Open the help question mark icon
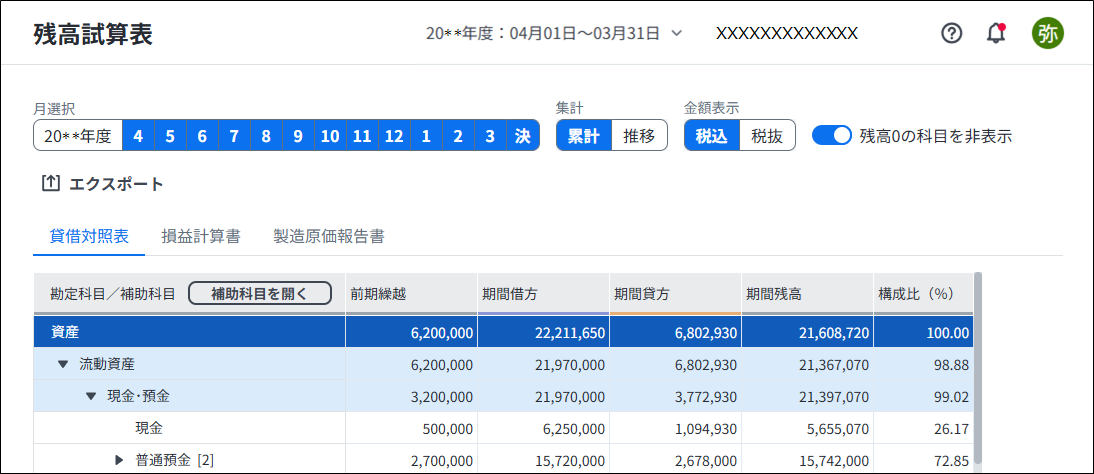The width and height of the screenshot is (1094, 474). (x=952, y=33)
